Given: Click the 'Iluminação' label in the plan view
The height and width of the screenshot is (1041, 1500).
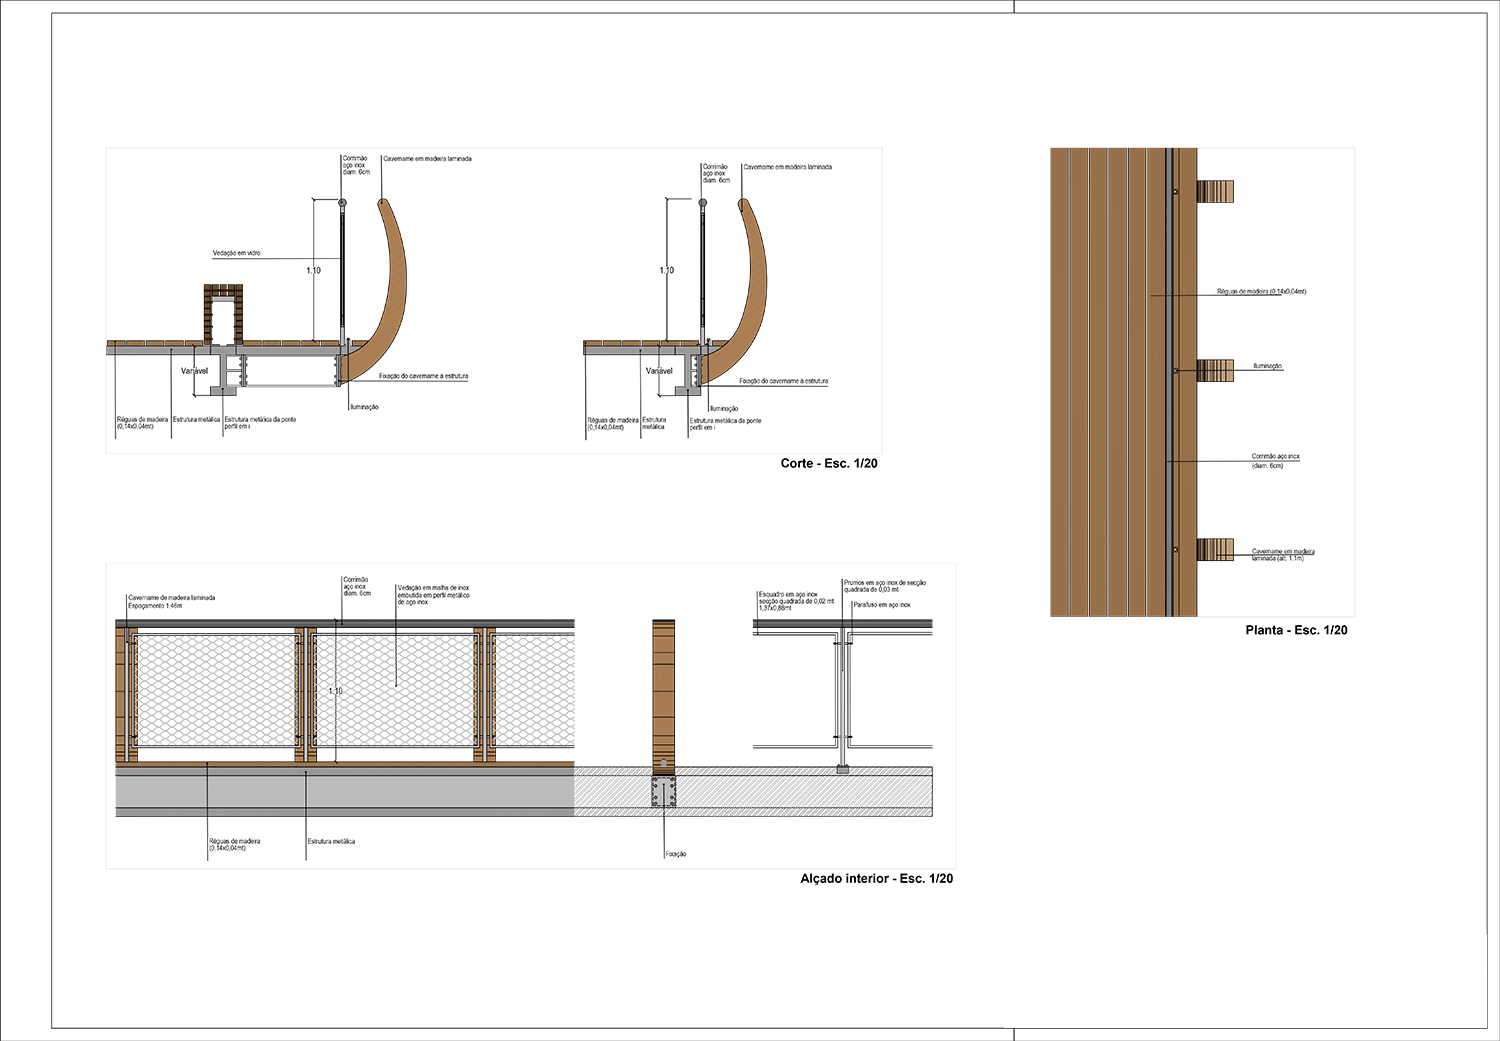Looking at the screenshot, I should pos(1267,366).
